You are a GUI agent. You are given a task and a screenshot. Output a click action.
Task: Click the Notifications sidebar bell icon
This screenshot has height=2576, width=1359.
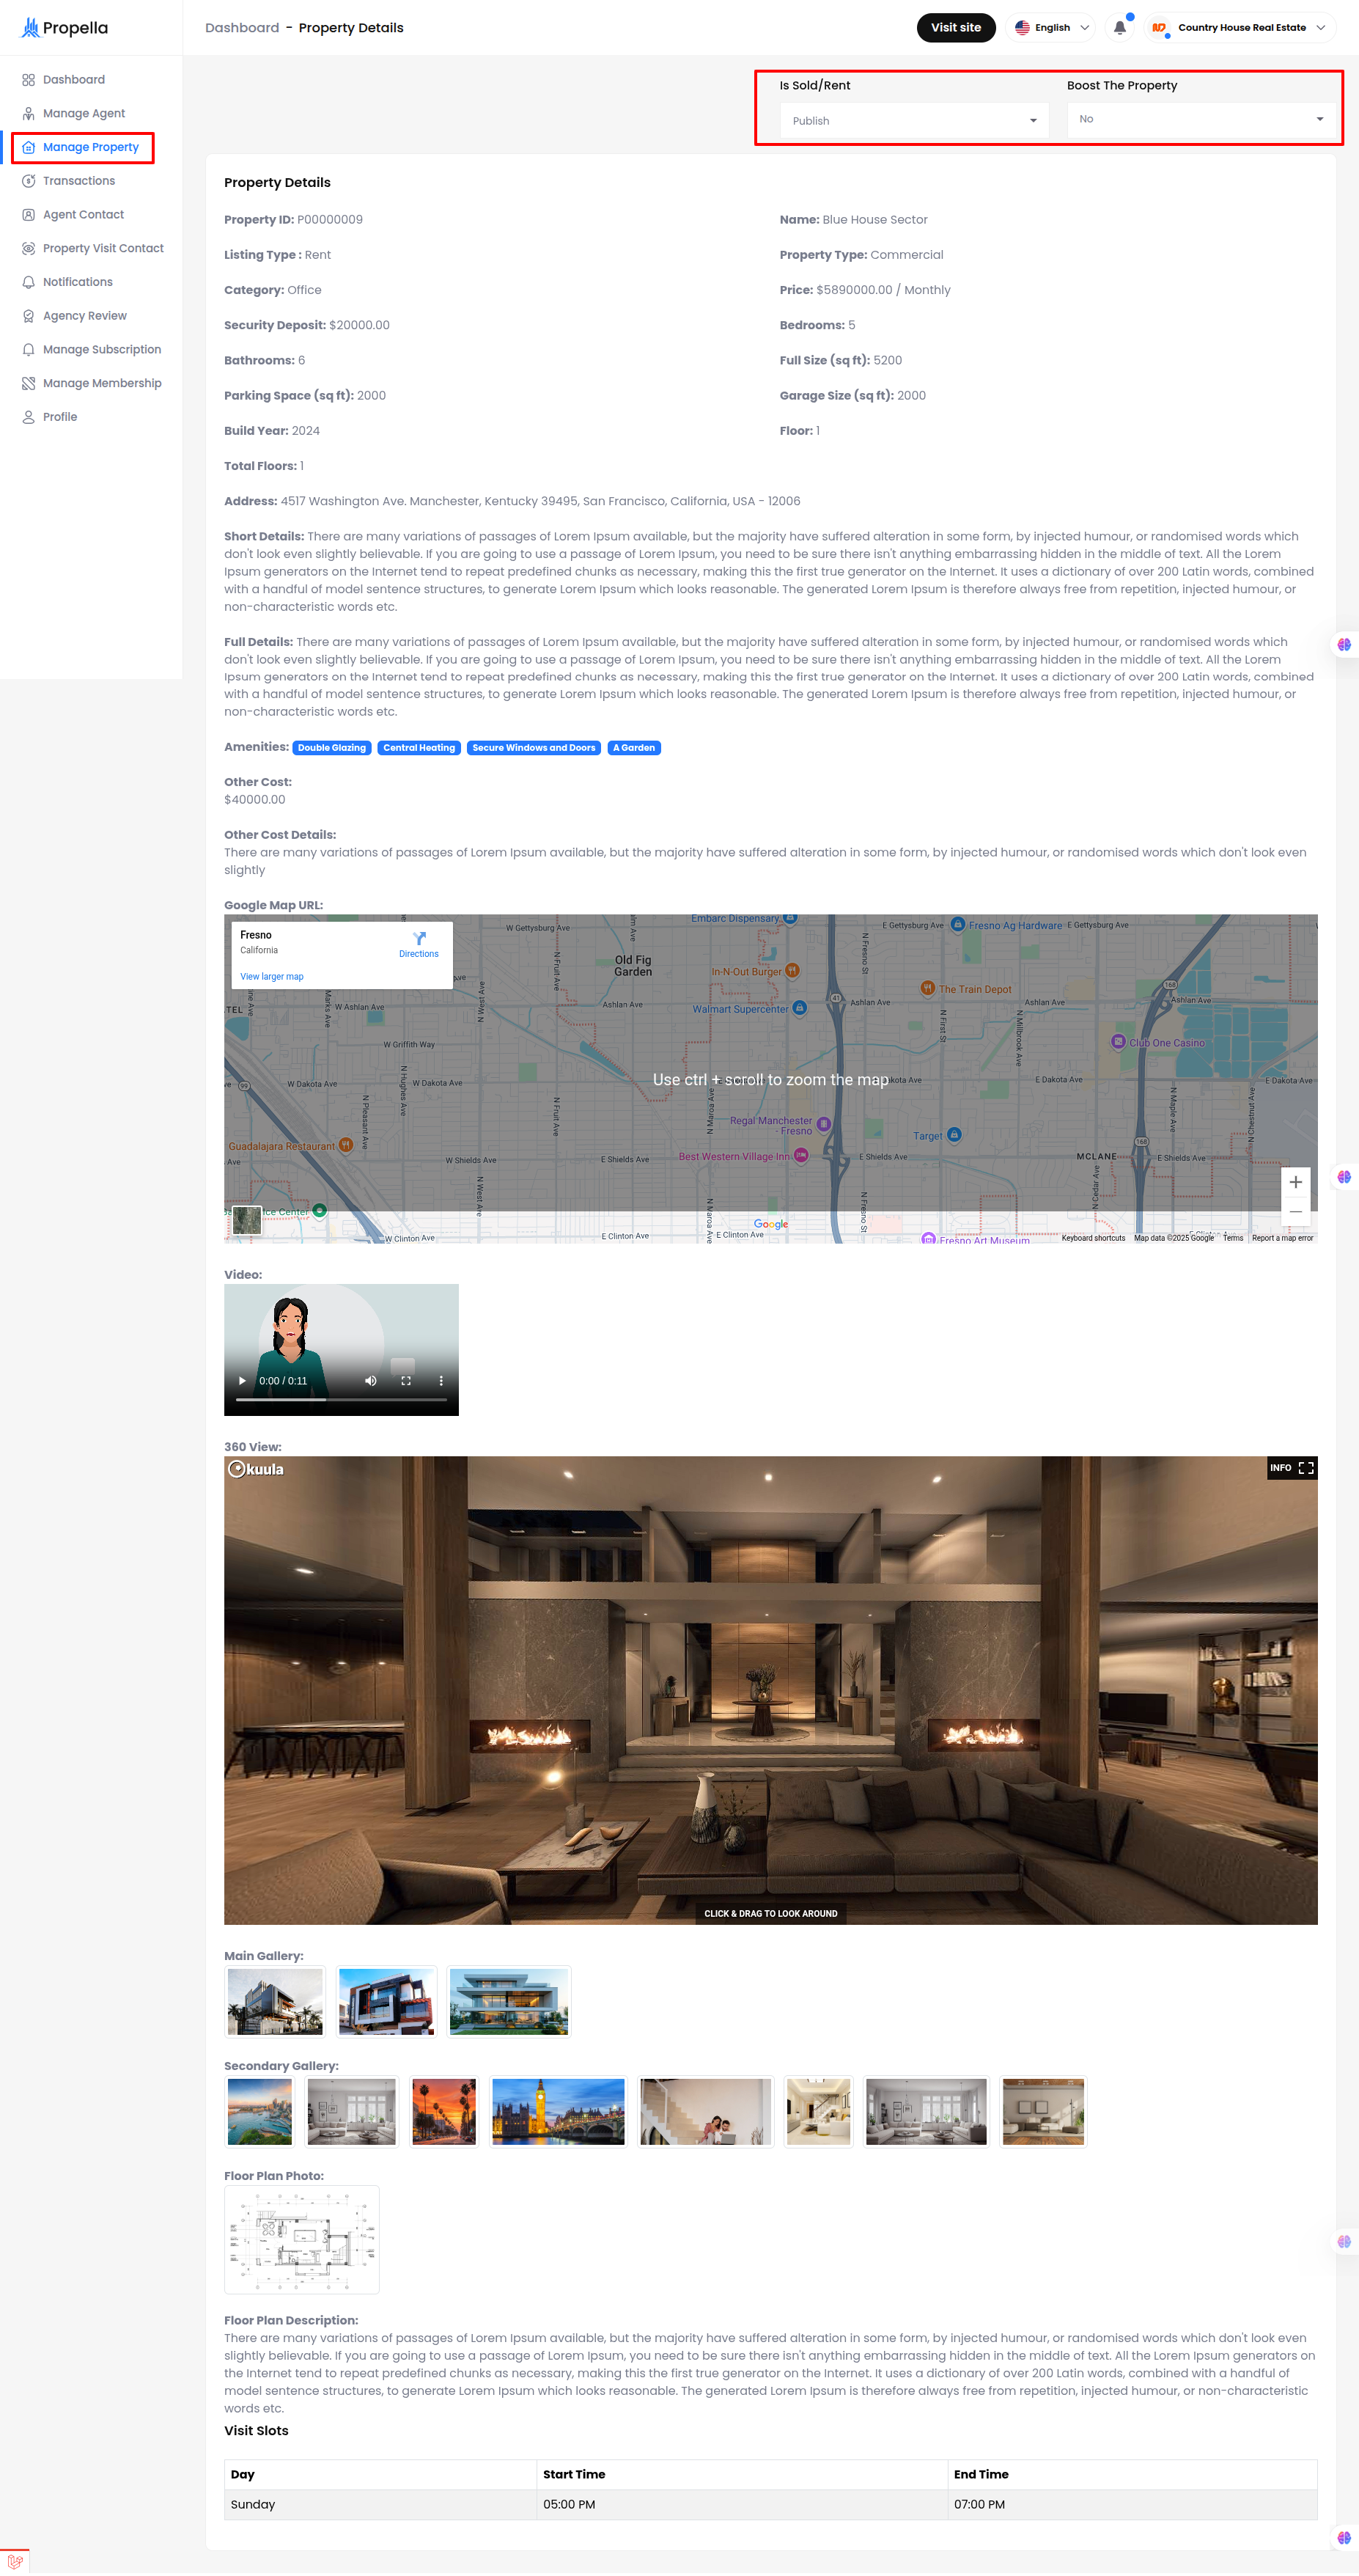coord(29,282)
